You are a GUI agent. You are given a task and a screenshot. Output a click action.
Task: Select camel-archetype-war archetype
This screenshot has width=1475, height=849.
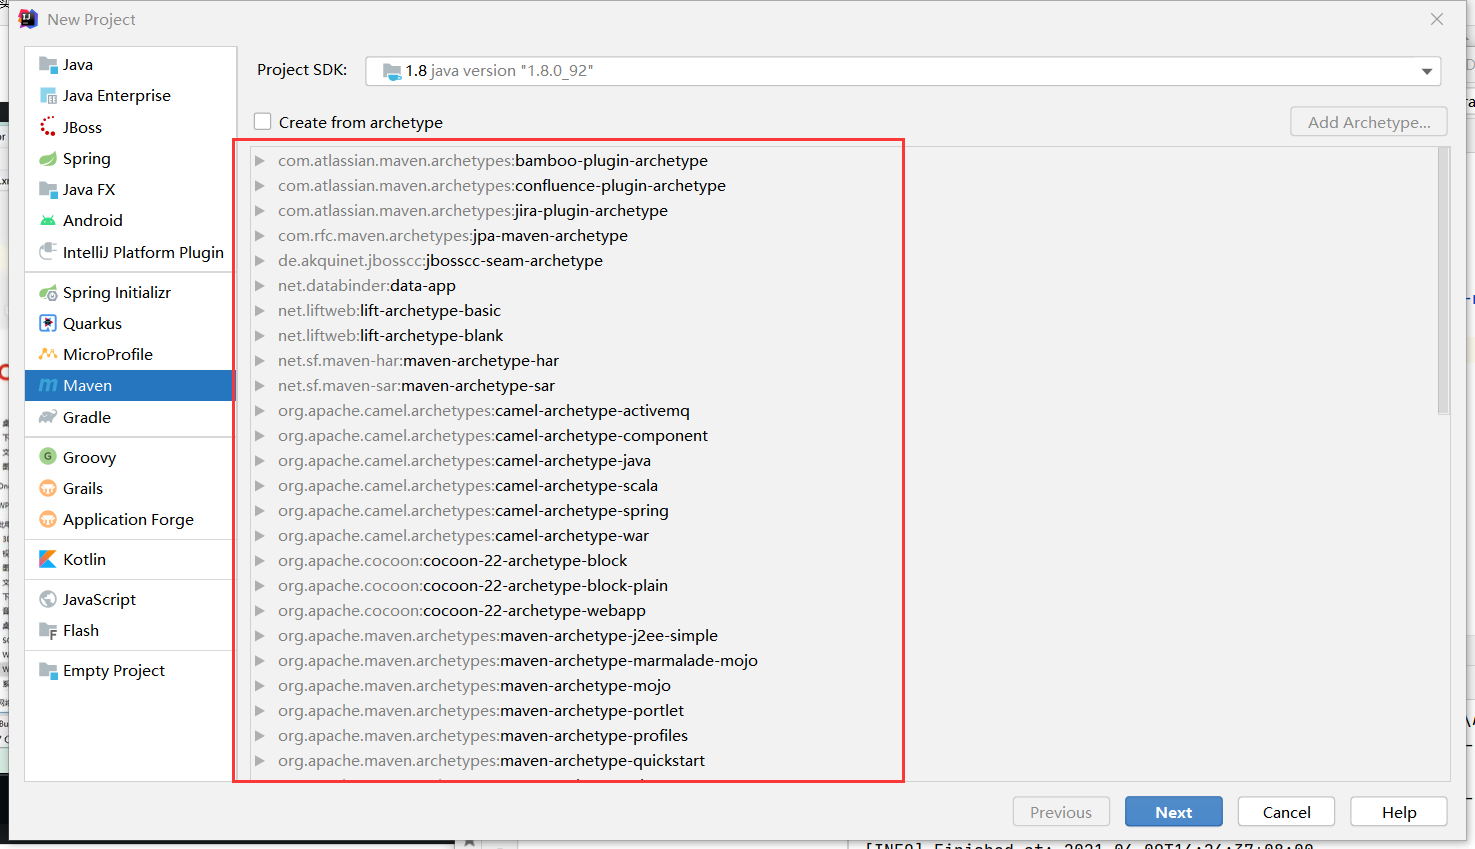click(x=463, y=535)
